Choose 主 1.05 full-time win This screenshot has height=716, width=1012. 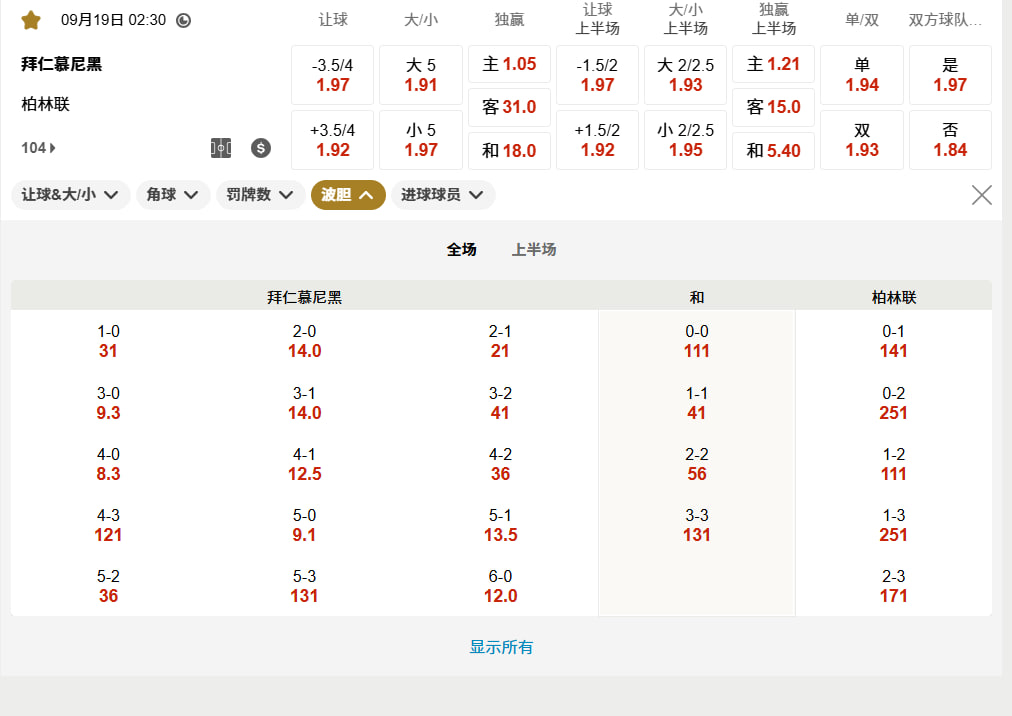coord(509,64)
